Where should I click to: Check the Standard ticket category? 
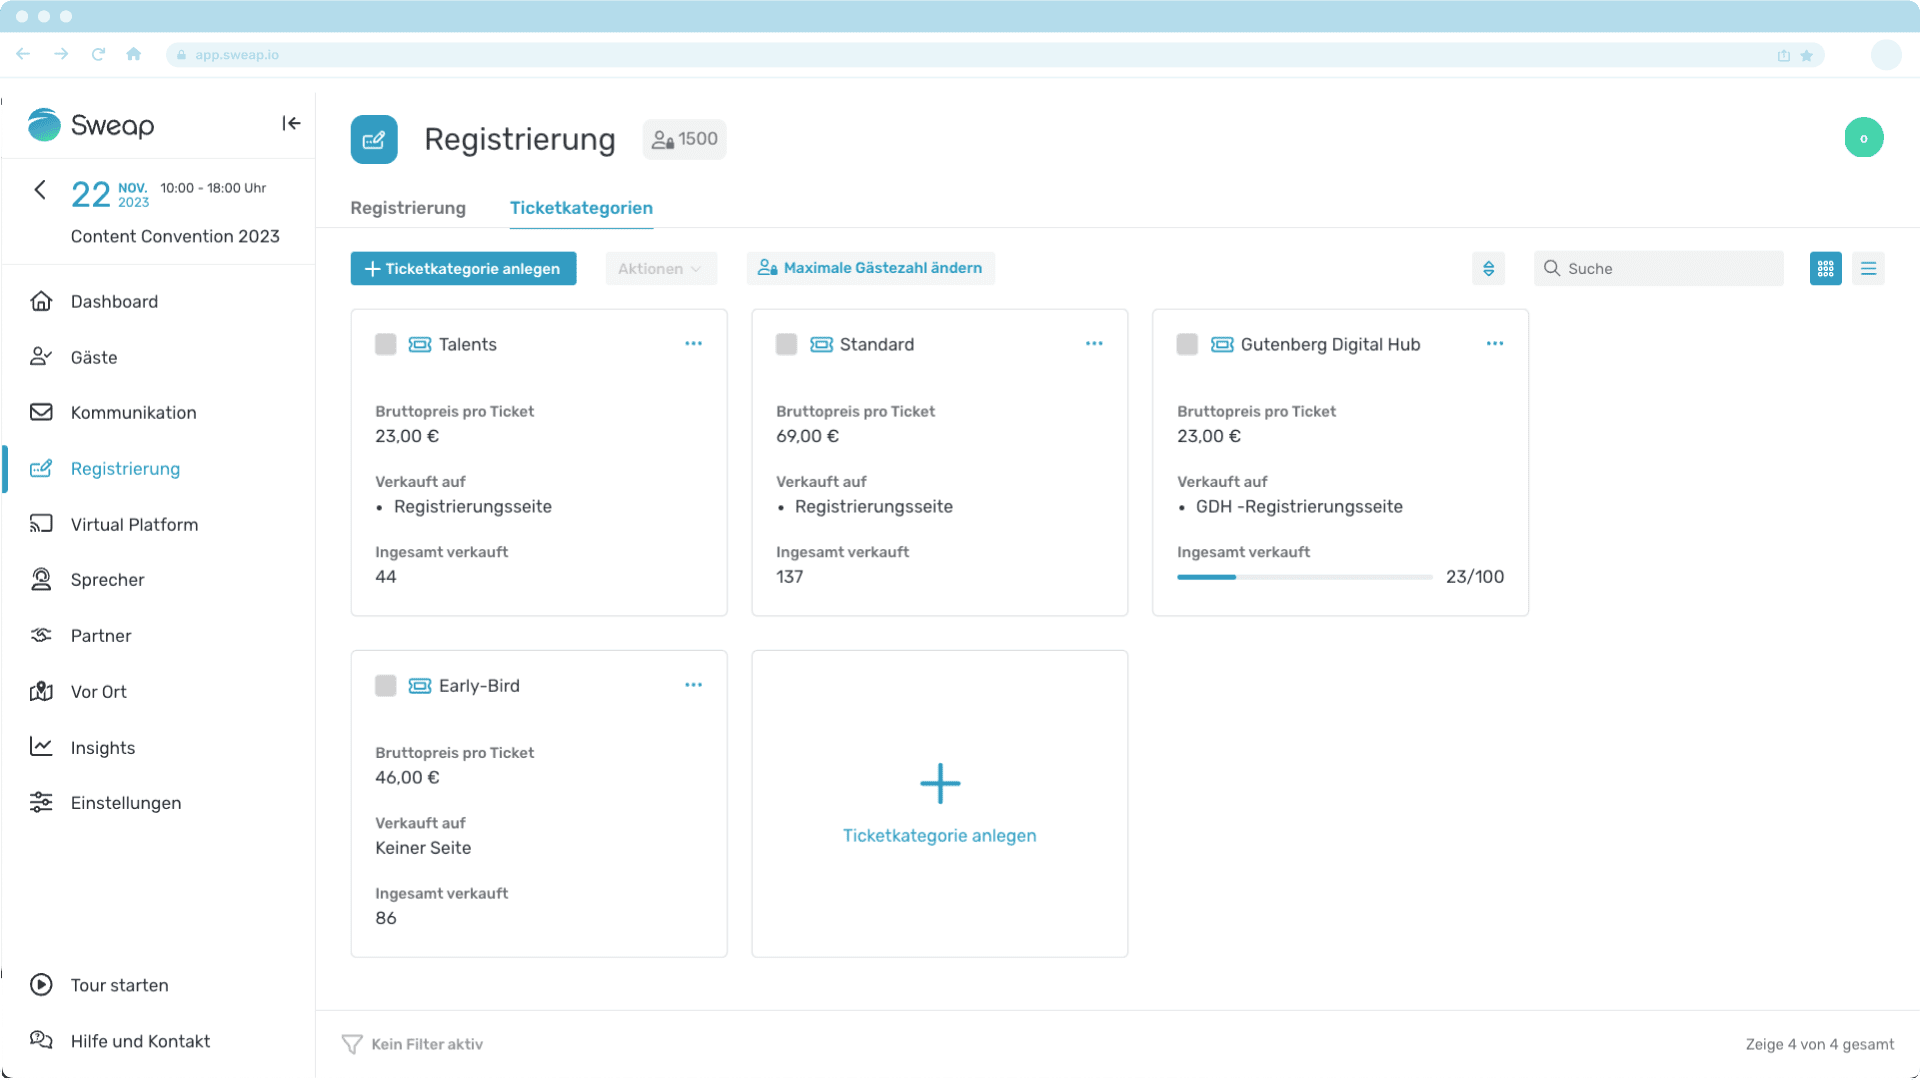[786, 344]
